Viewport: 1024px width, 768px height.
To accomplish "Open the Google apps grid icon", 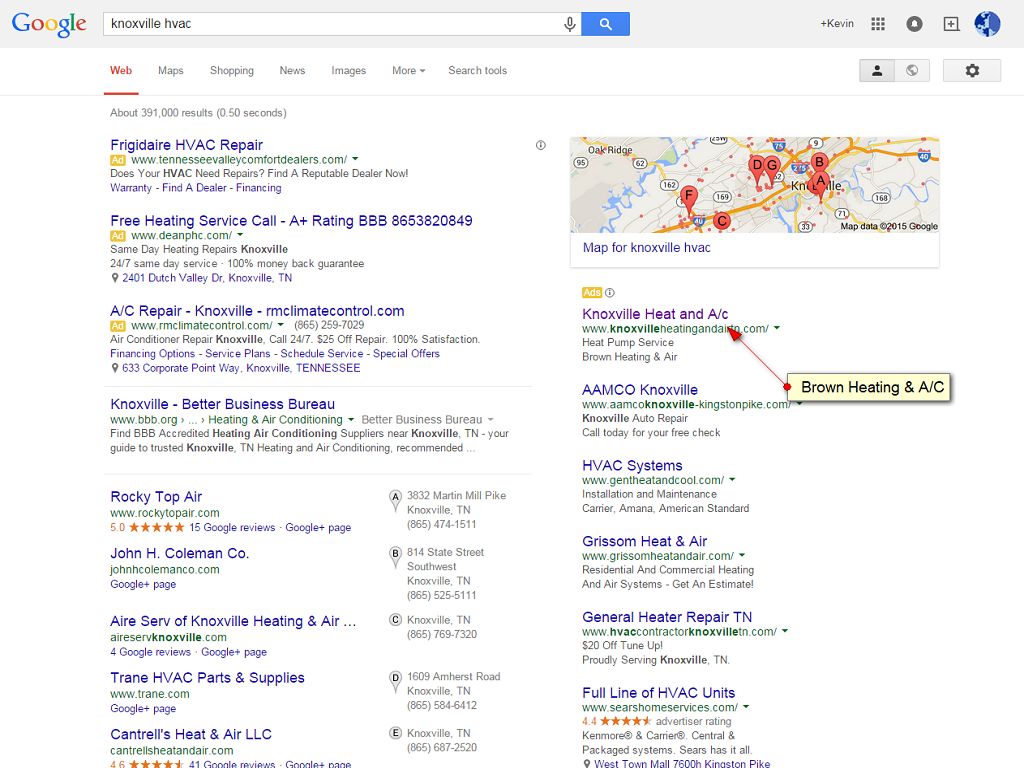I will coord(878,24).
